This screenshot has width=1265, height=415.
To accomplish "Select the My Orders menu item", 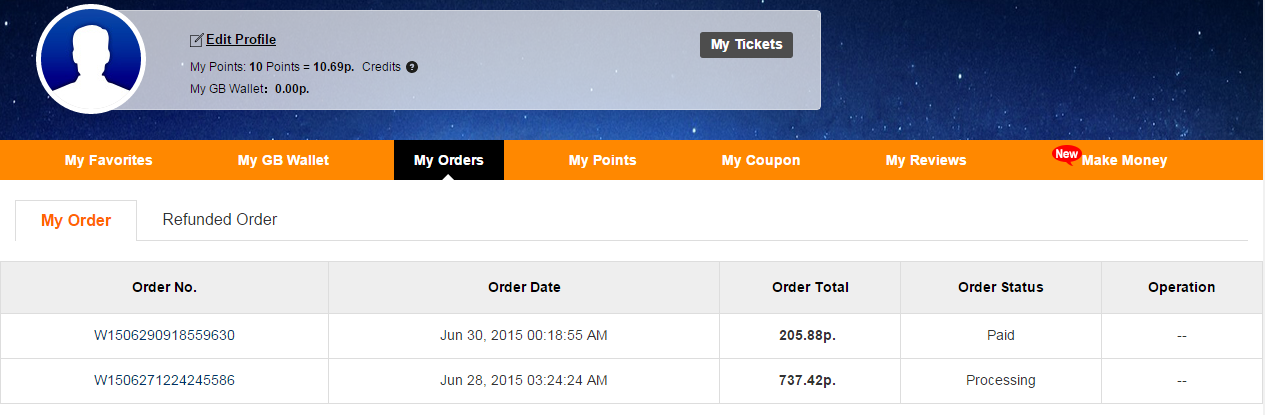I will (449, 160).
